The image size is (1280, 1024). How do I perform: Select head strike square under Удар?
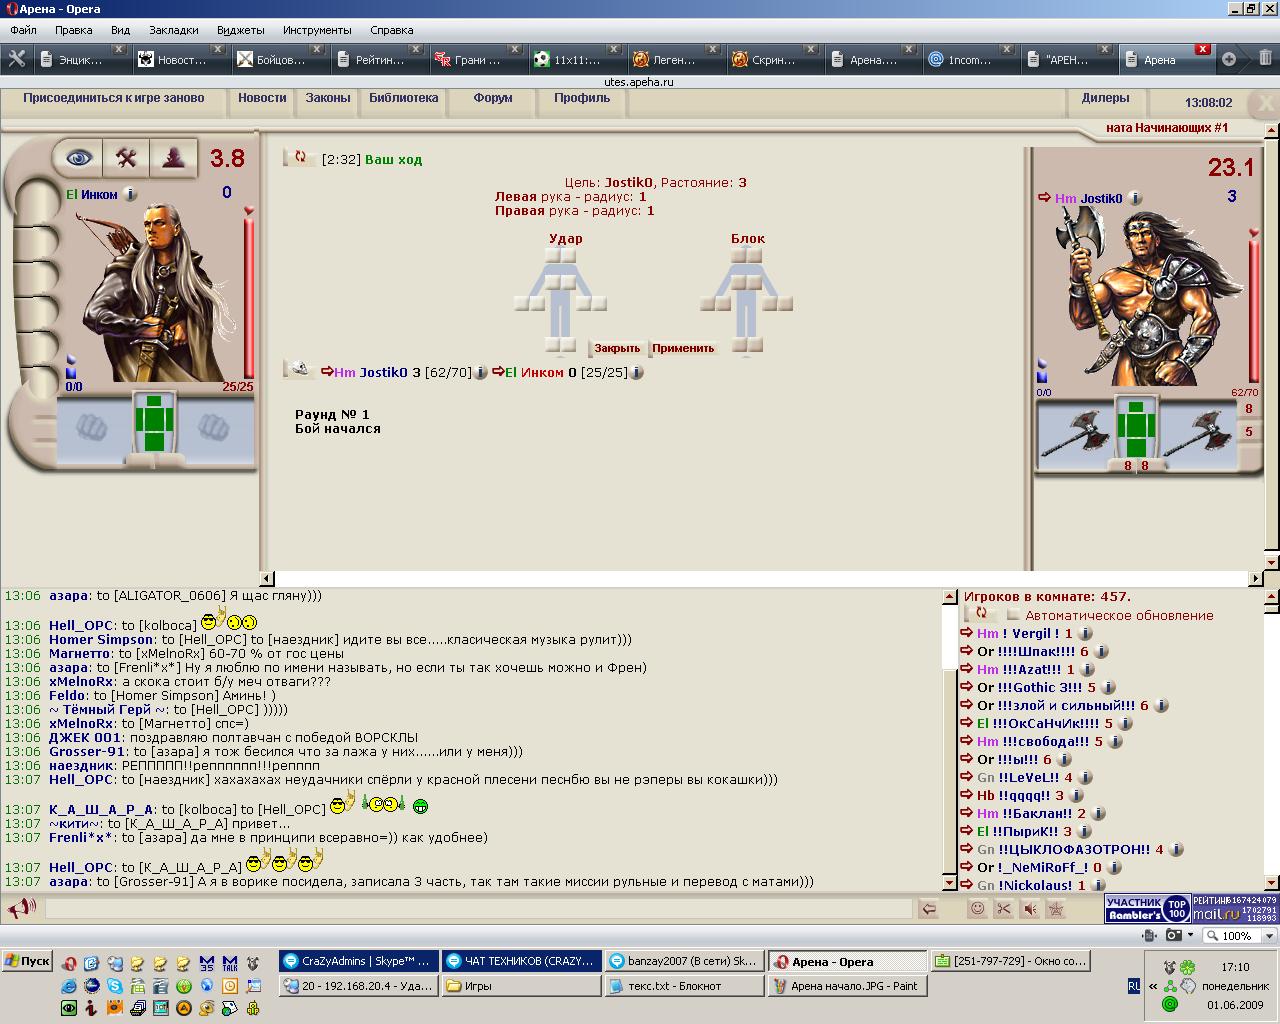pyautogui.click(x=561, y=255)
